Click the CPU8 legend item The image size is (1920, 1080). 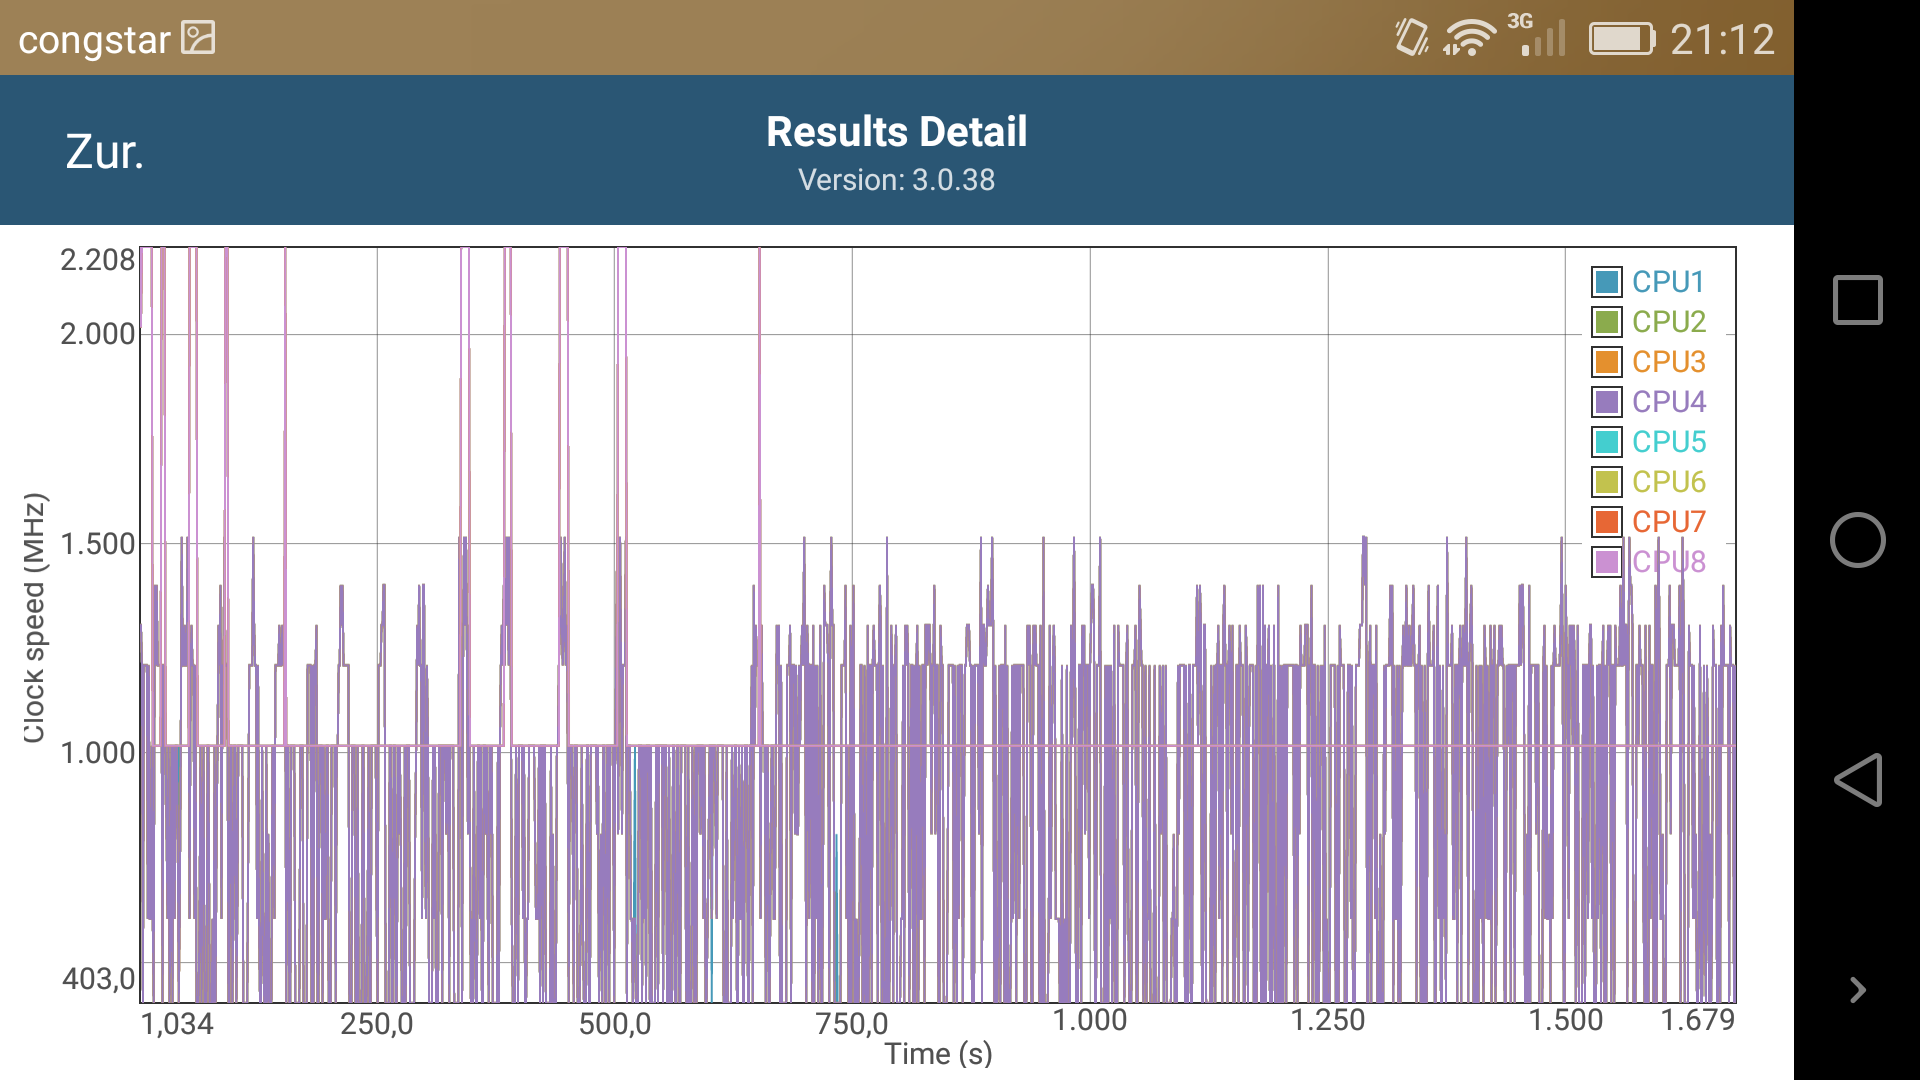1667,562
